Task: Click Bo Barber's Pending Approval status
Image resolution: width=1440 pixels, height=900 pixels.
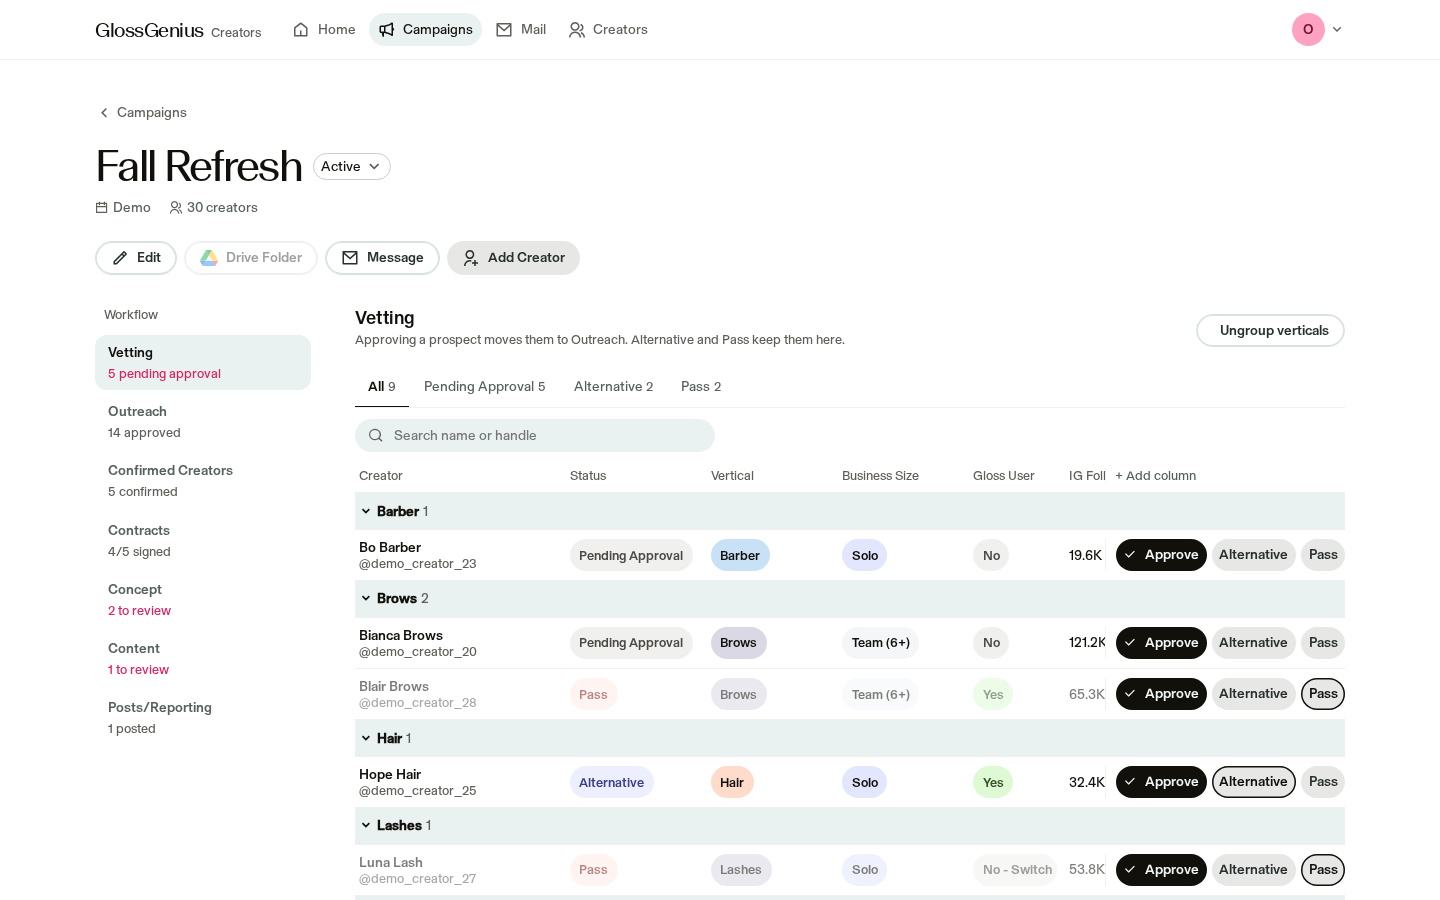Action: [x=631, y=556]
